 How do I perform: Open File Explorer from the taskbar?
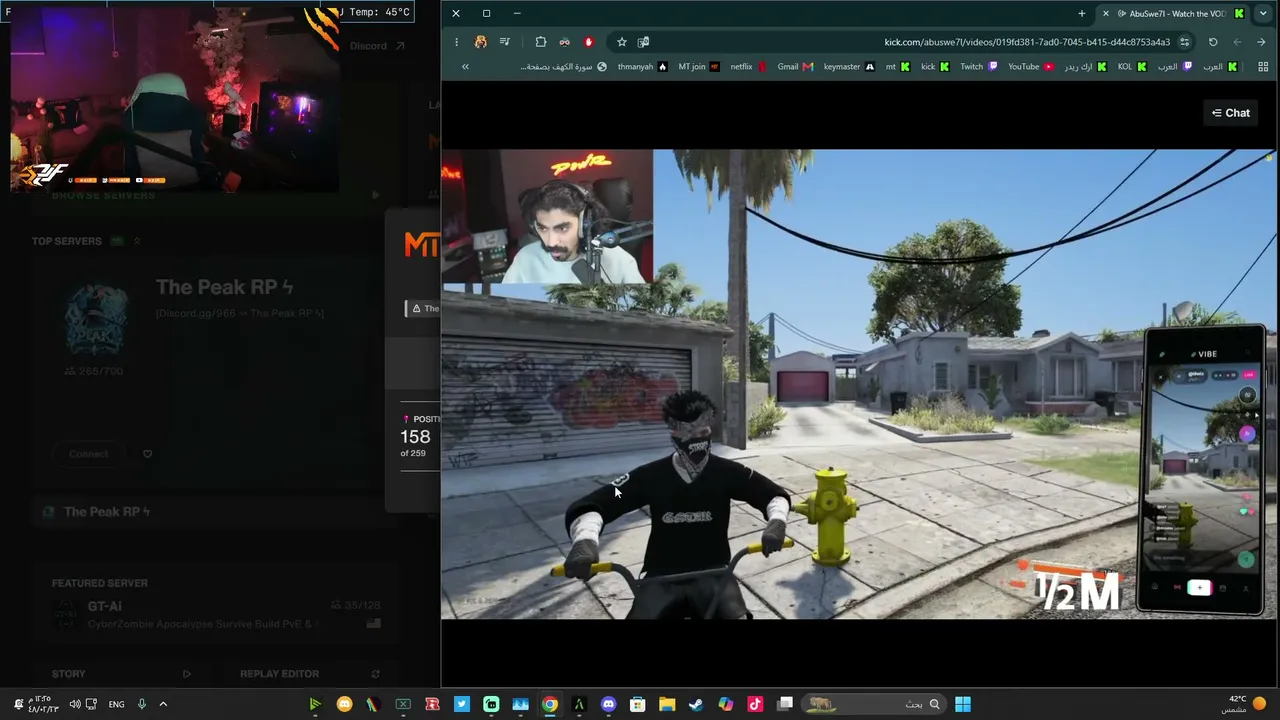point(667,704)
